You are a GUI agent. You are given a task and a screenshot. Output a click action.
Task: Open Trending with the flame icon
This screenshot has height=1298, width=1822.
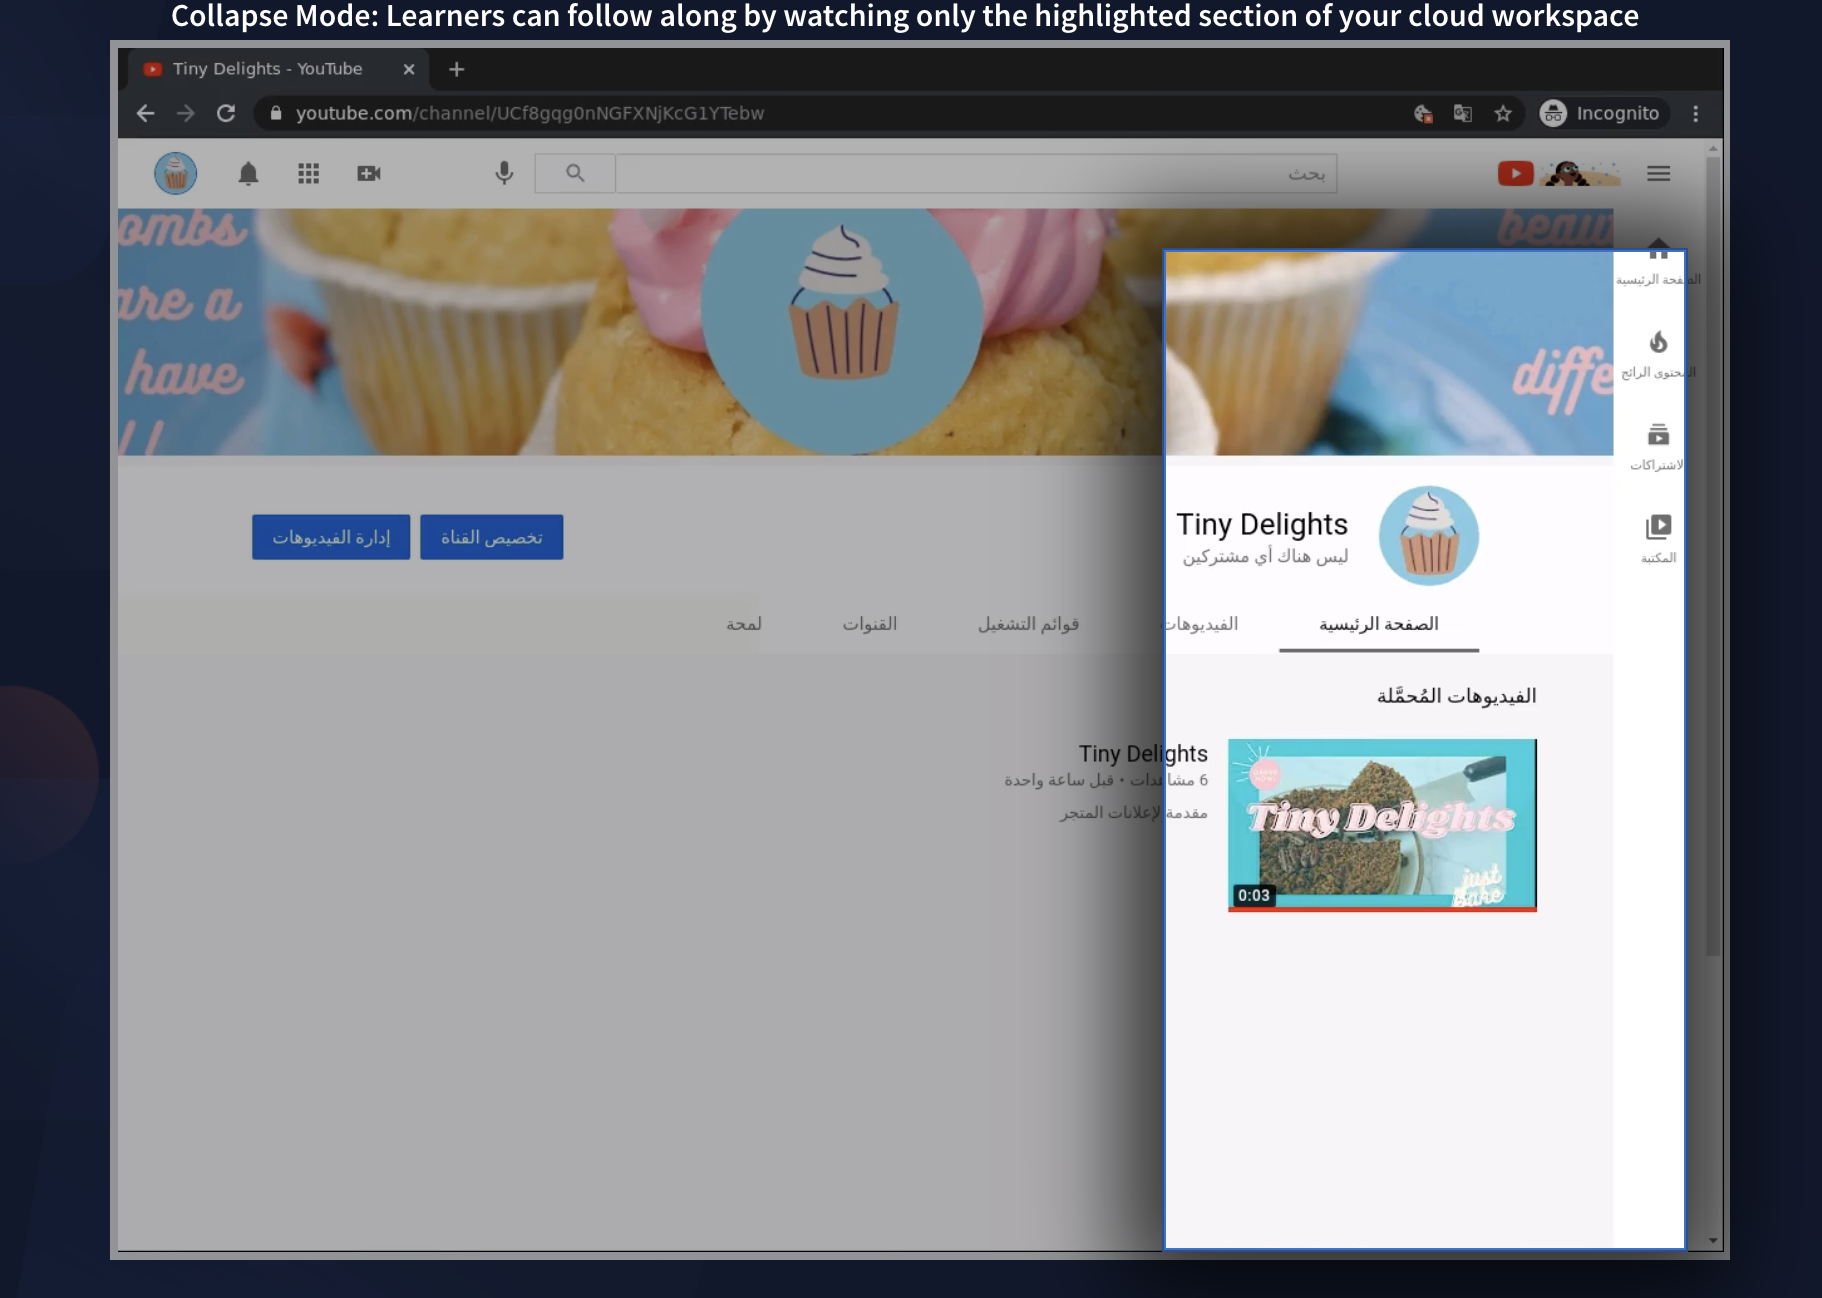click(1658, 354)
